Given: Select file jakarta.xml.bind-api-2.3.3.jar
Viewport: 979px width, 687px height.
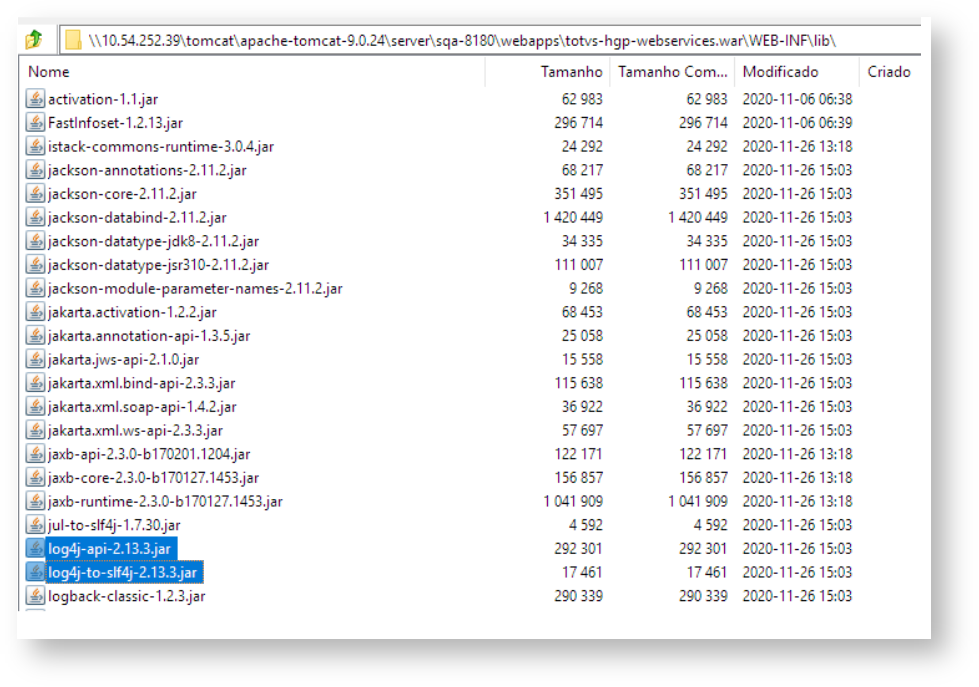Looking at the screenshot, I should point(142,383).
